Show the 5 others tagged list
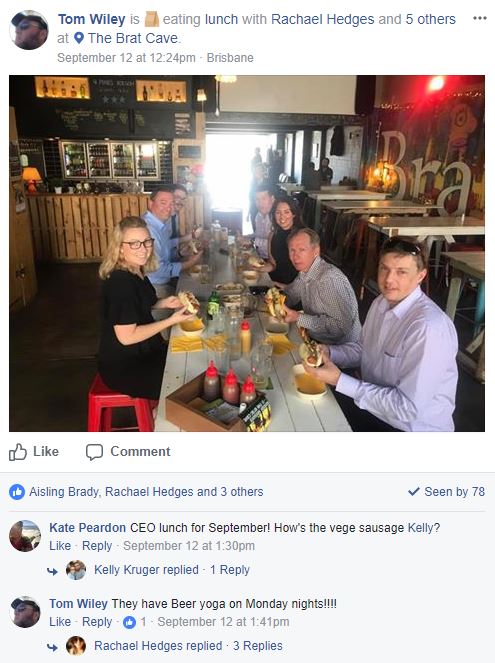Viewport: 495px width, 663px height. point(430,19)
